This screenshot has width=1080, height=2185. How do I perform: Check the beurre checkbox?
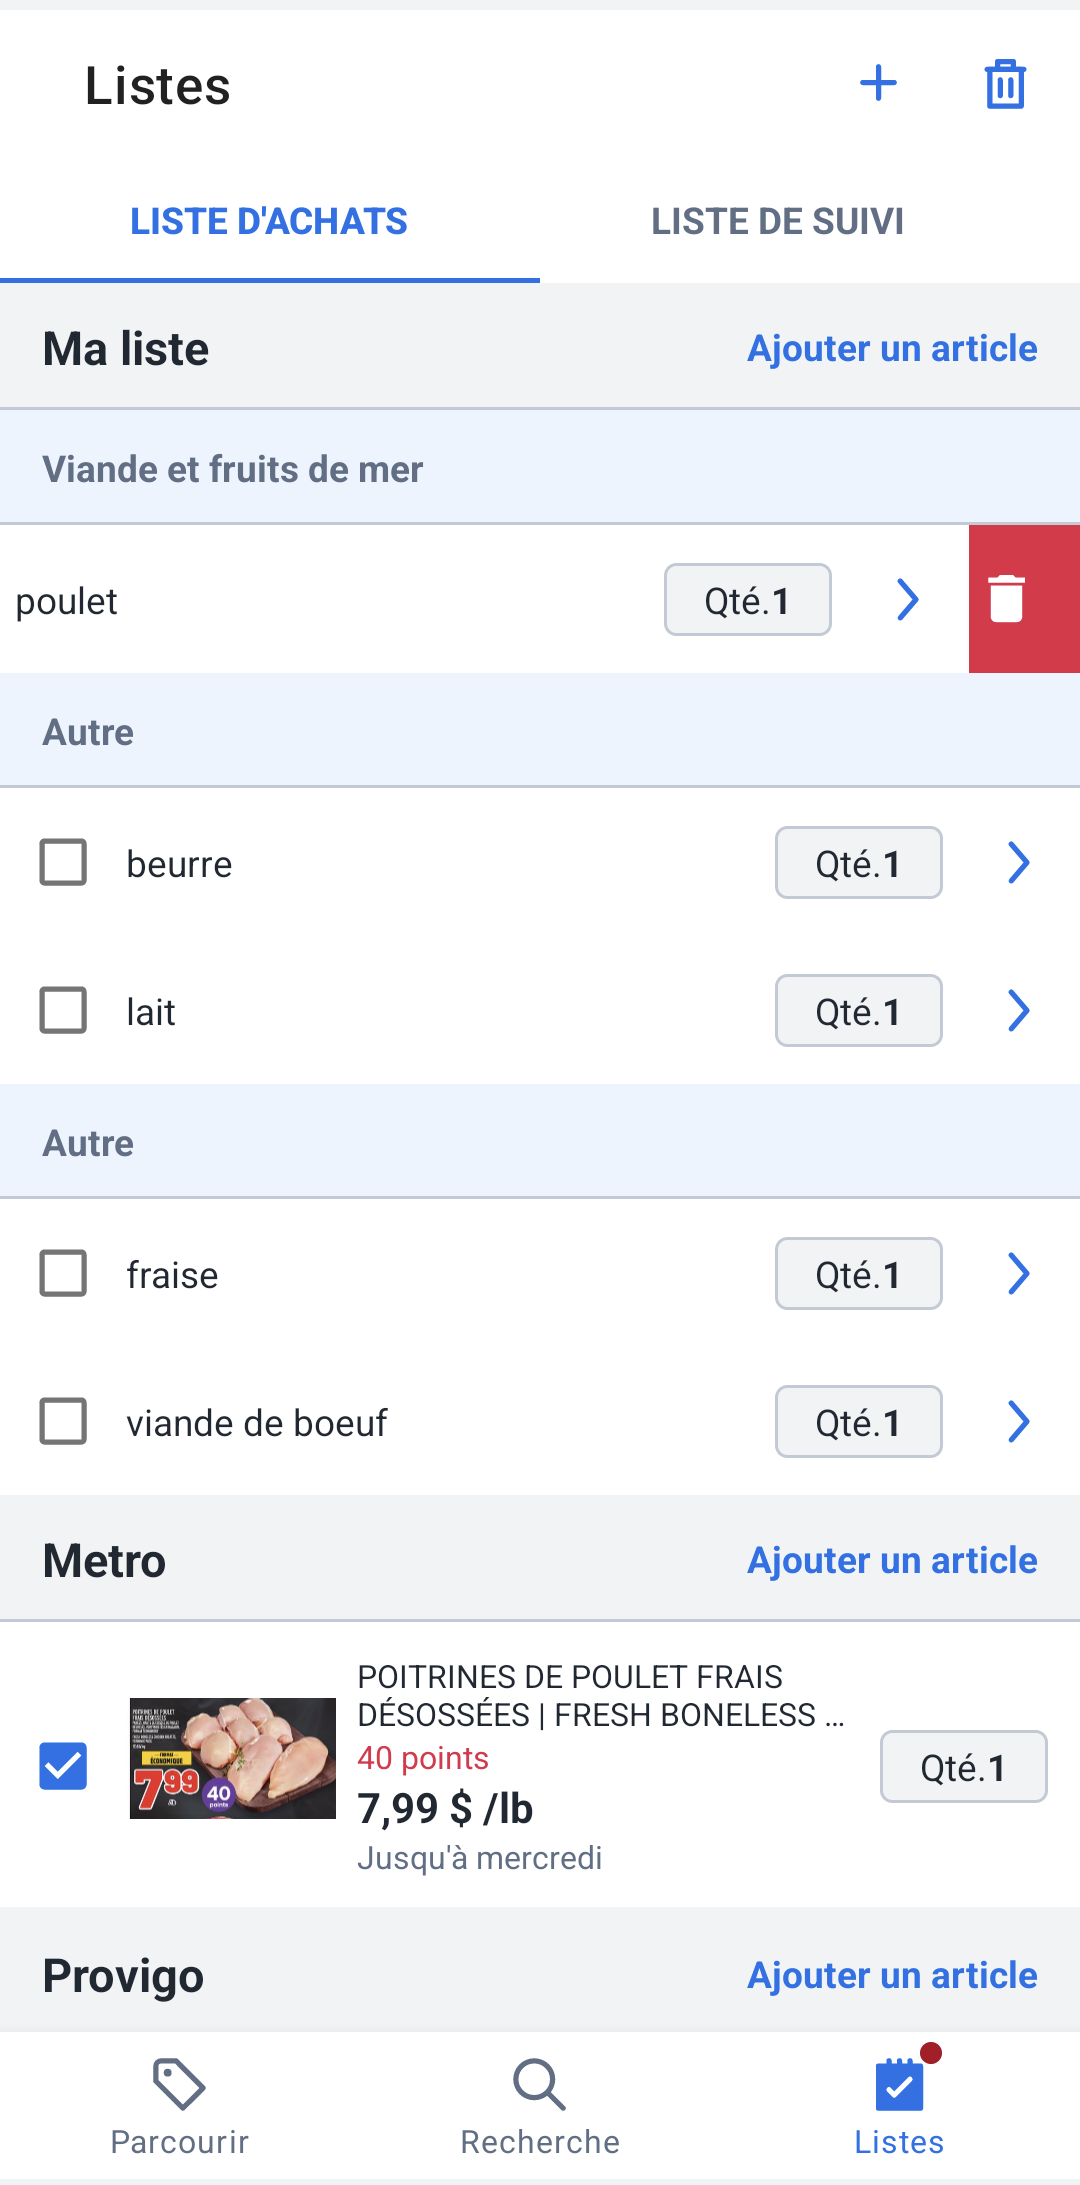point(63,862)
